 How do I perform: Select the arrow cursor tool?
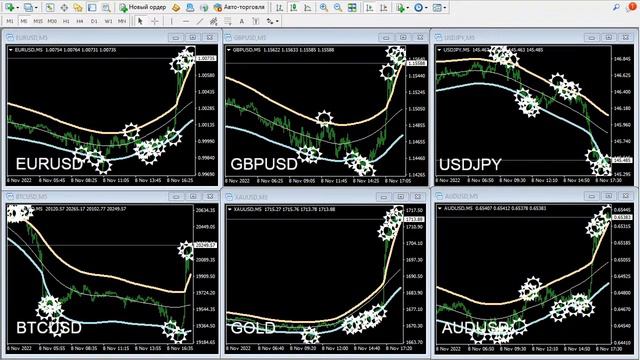click(x=140, y=21)
